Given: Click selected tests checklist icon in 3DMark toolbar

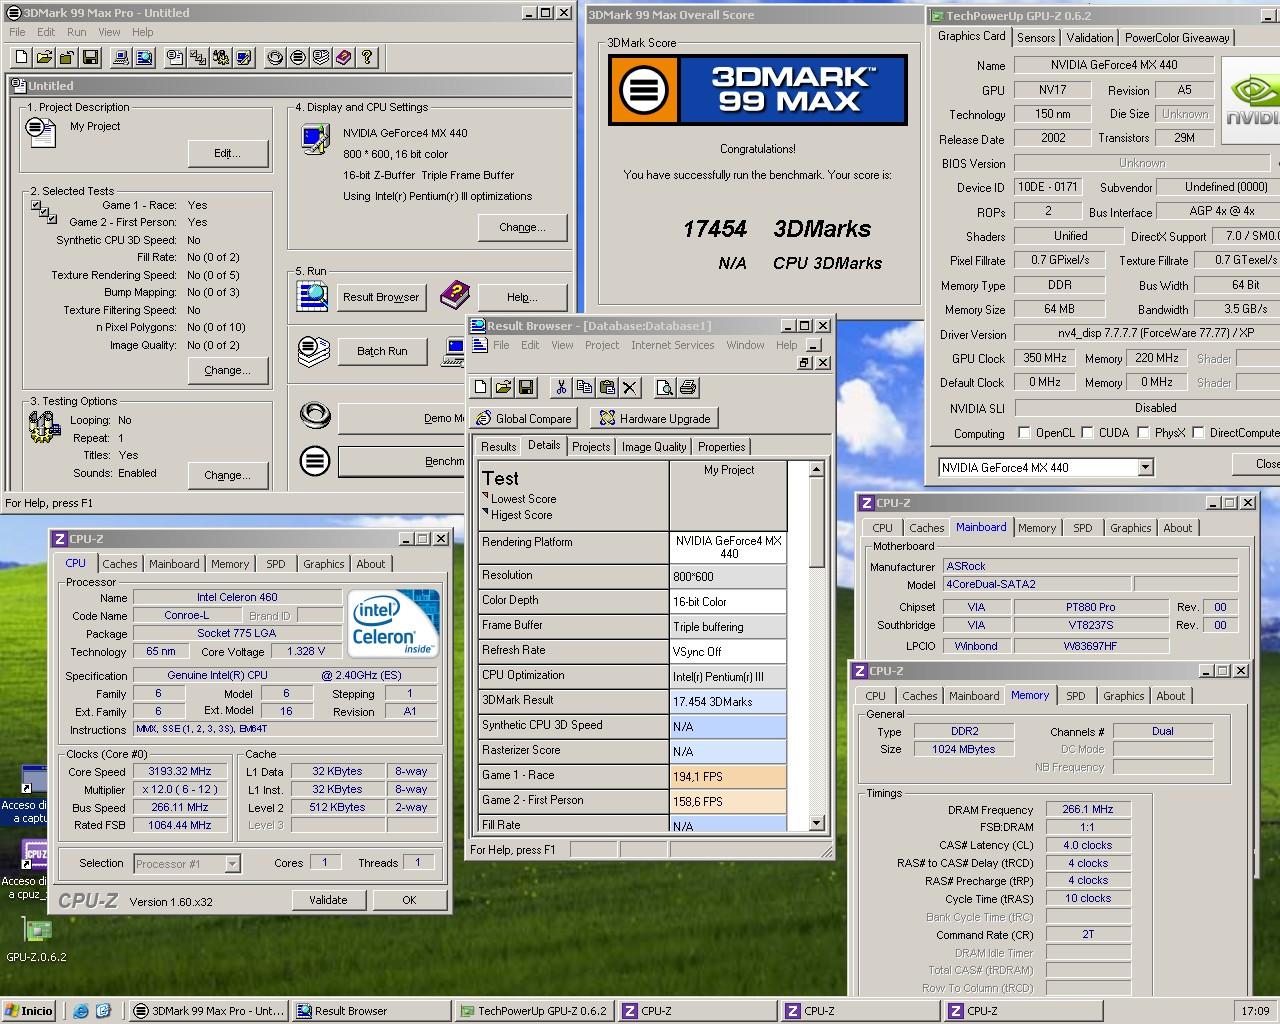Looking at the screenshot, I should [198, 57].
